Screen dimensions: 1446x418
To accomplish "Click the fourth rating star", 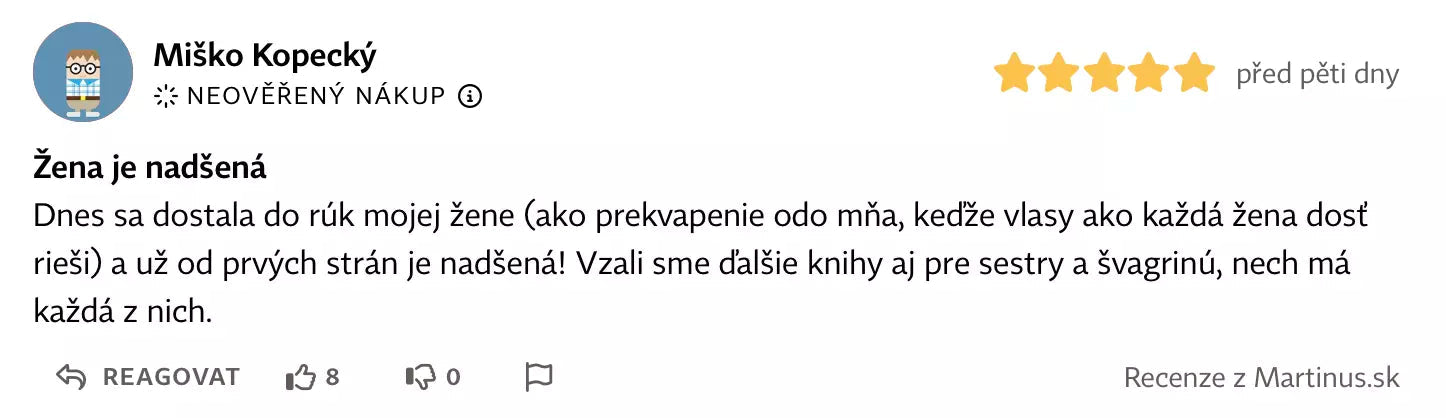I will tap(1149, 74).
